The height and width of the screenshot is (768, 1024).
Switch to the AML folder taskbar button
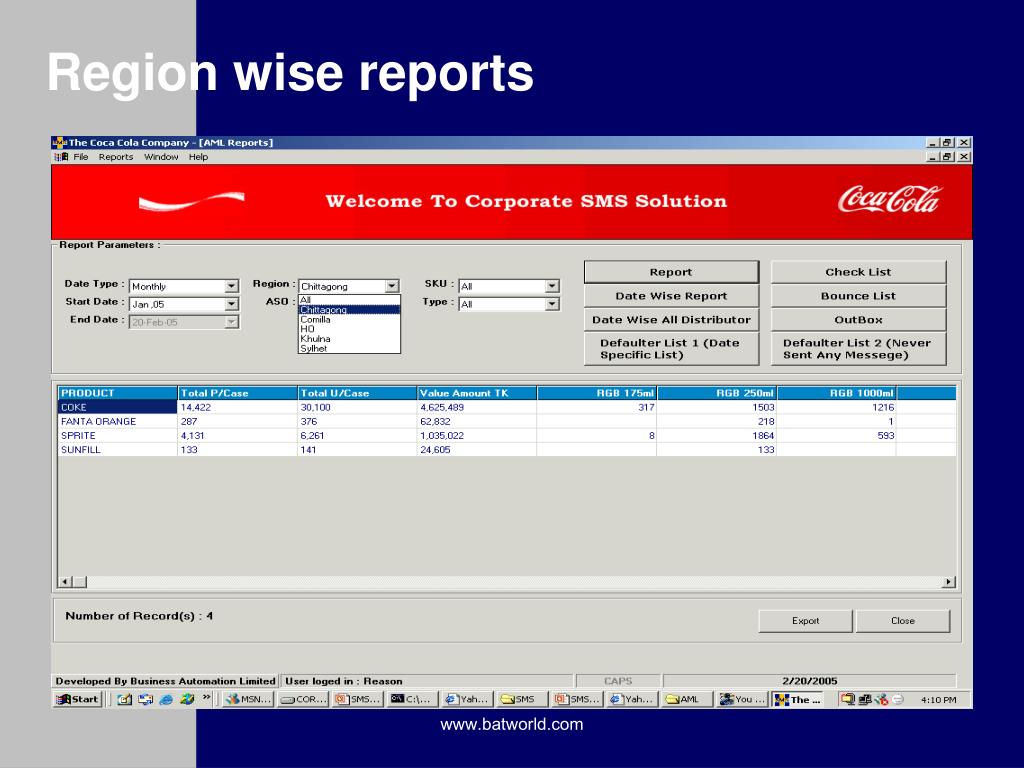[685, 699]
